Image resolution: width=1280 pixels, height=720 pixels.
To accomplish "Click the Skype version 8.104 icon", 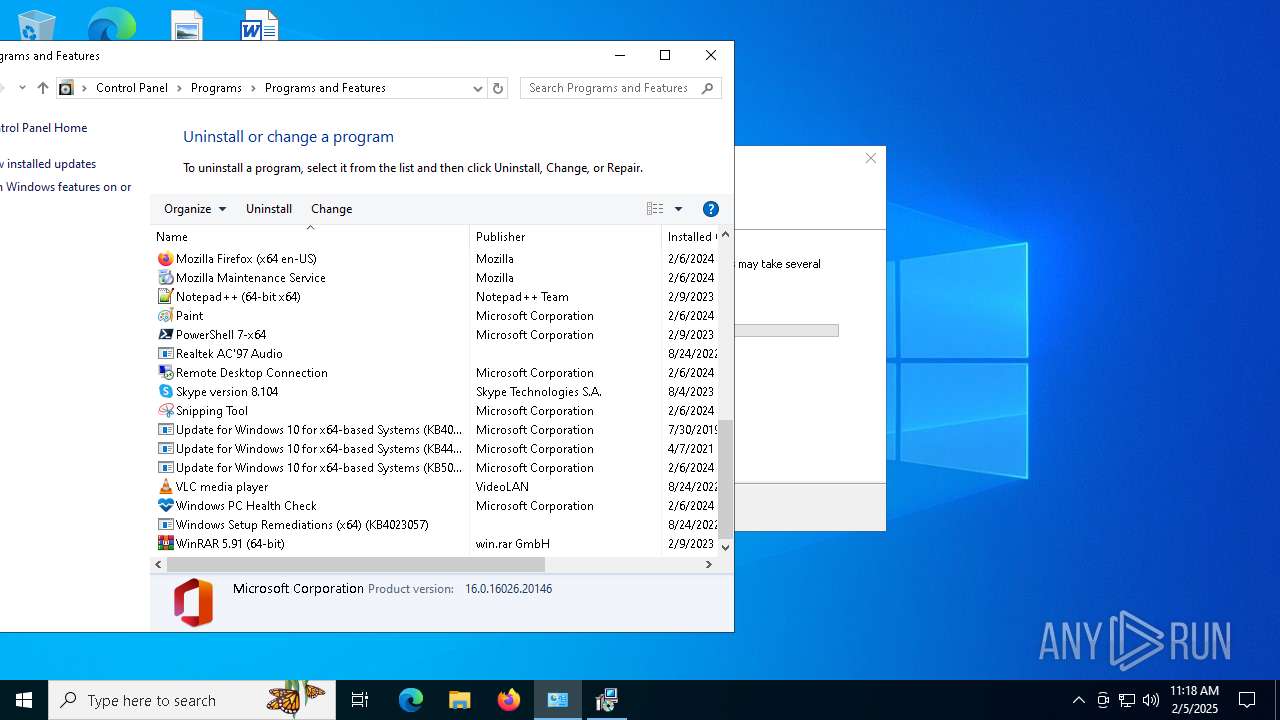I will (166, 391).
